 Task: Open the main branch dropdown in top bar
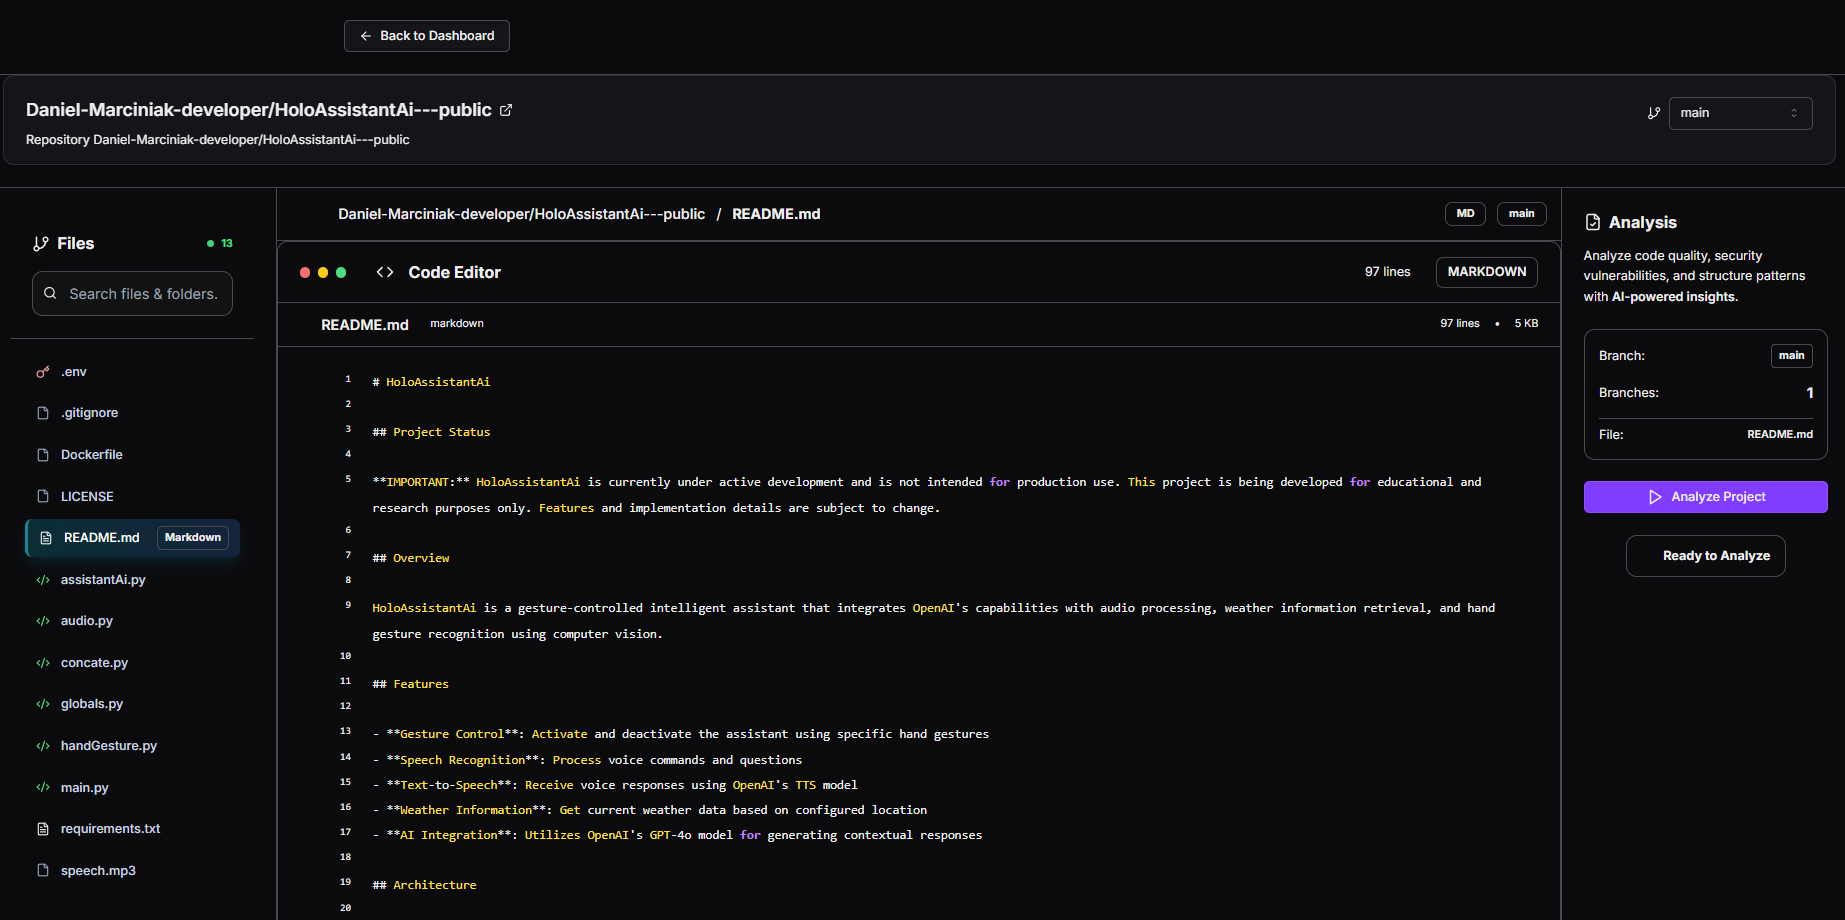click(x=1740, y=113)
